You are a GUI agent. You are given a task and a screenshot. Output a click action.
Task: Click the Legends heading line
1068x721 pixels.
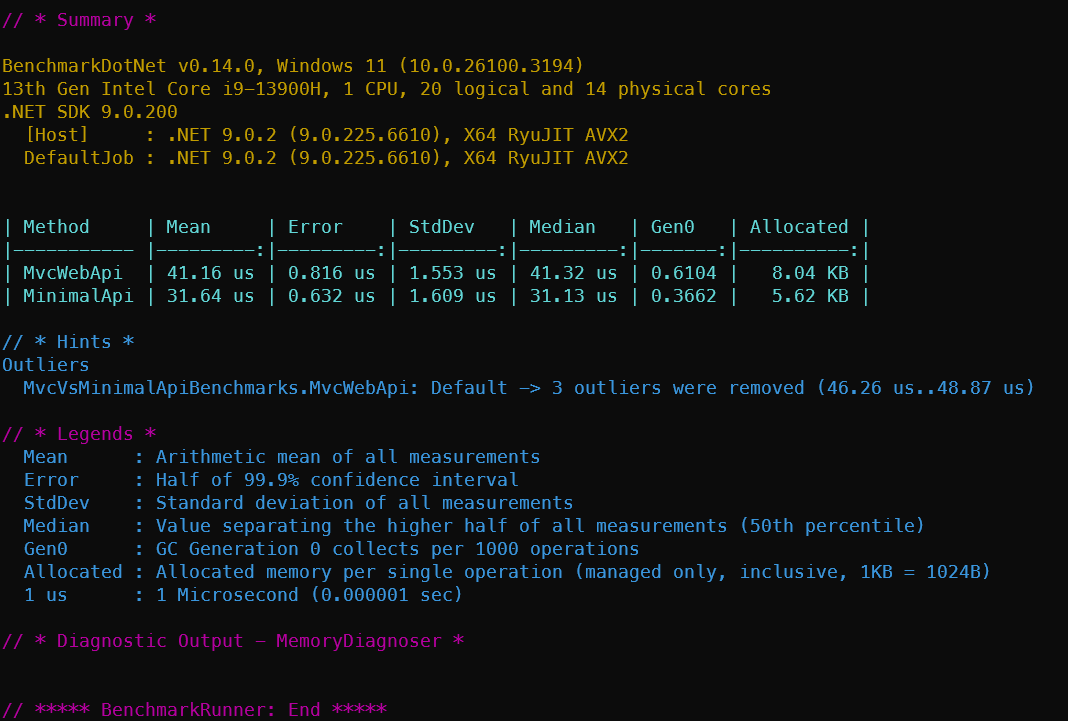click(x=79, y=434)
